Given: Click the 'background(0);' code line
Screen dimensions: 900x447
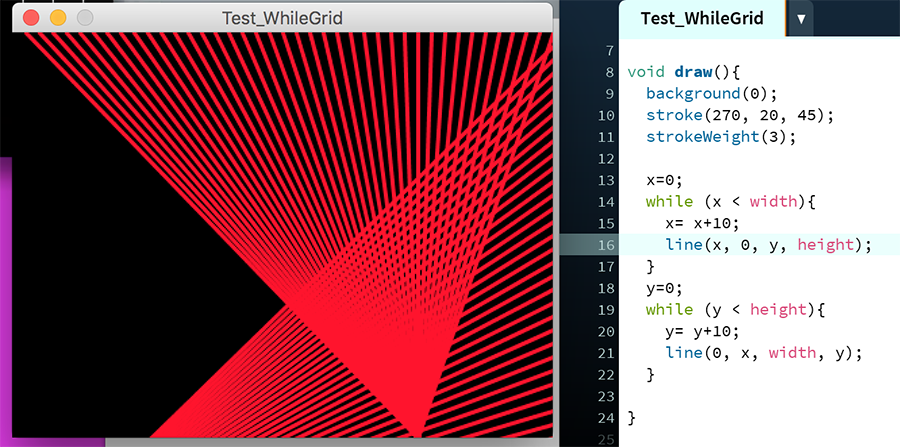Looking at the screenshot, I should (712, 94).
